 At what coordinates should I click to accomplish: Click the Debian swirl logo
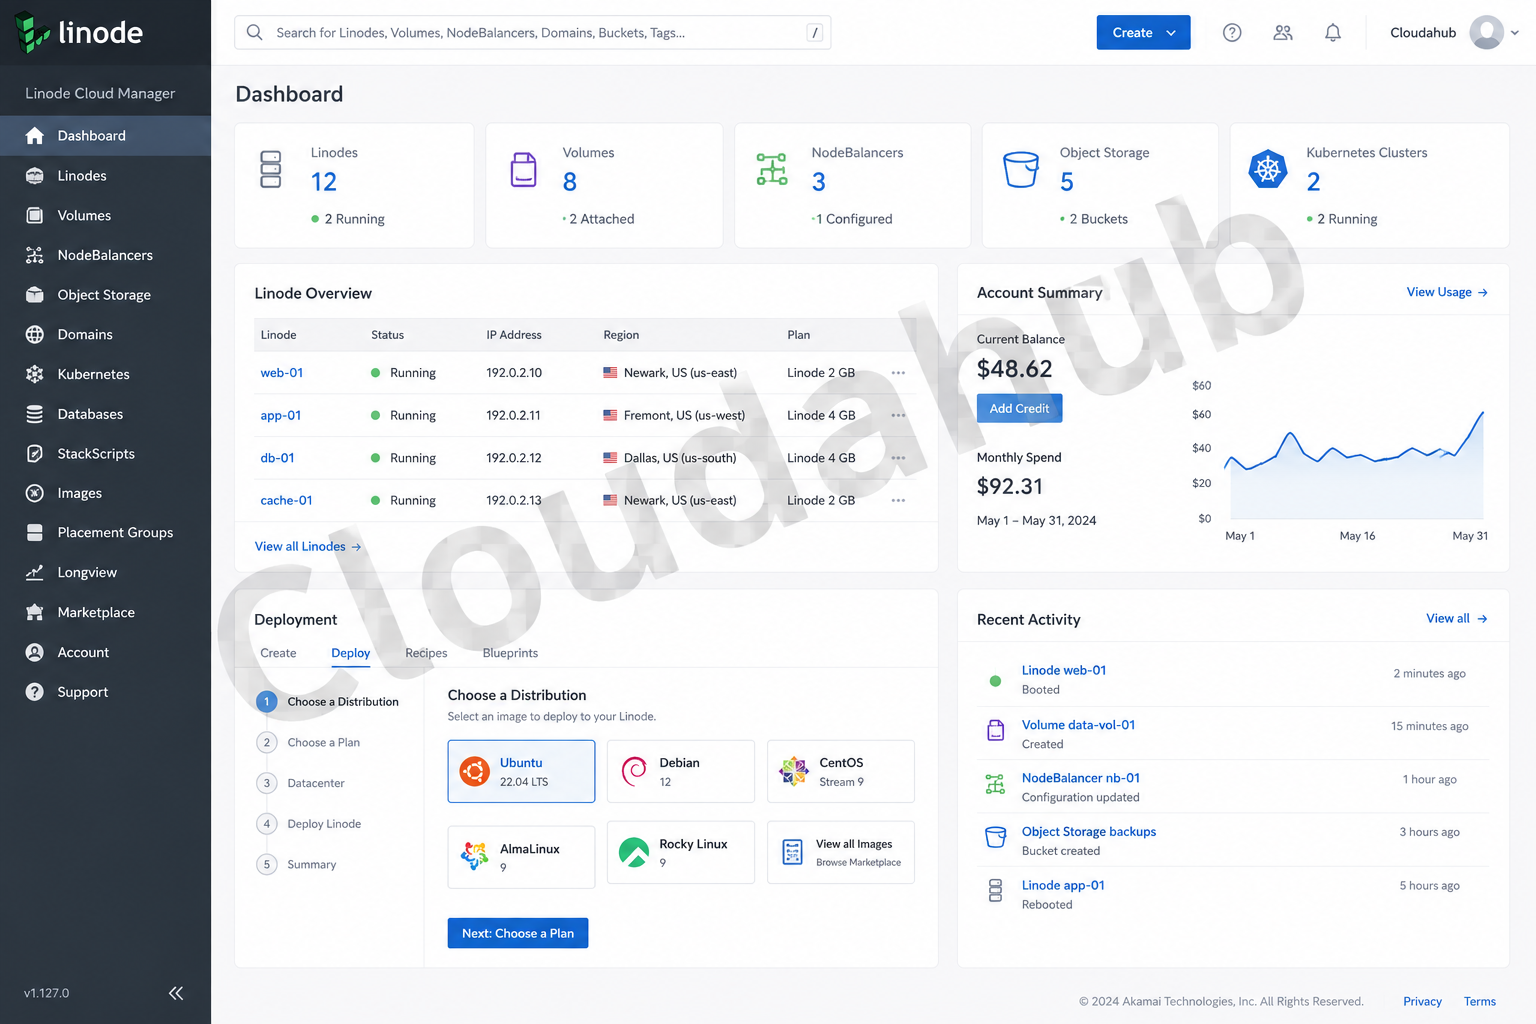634,771
